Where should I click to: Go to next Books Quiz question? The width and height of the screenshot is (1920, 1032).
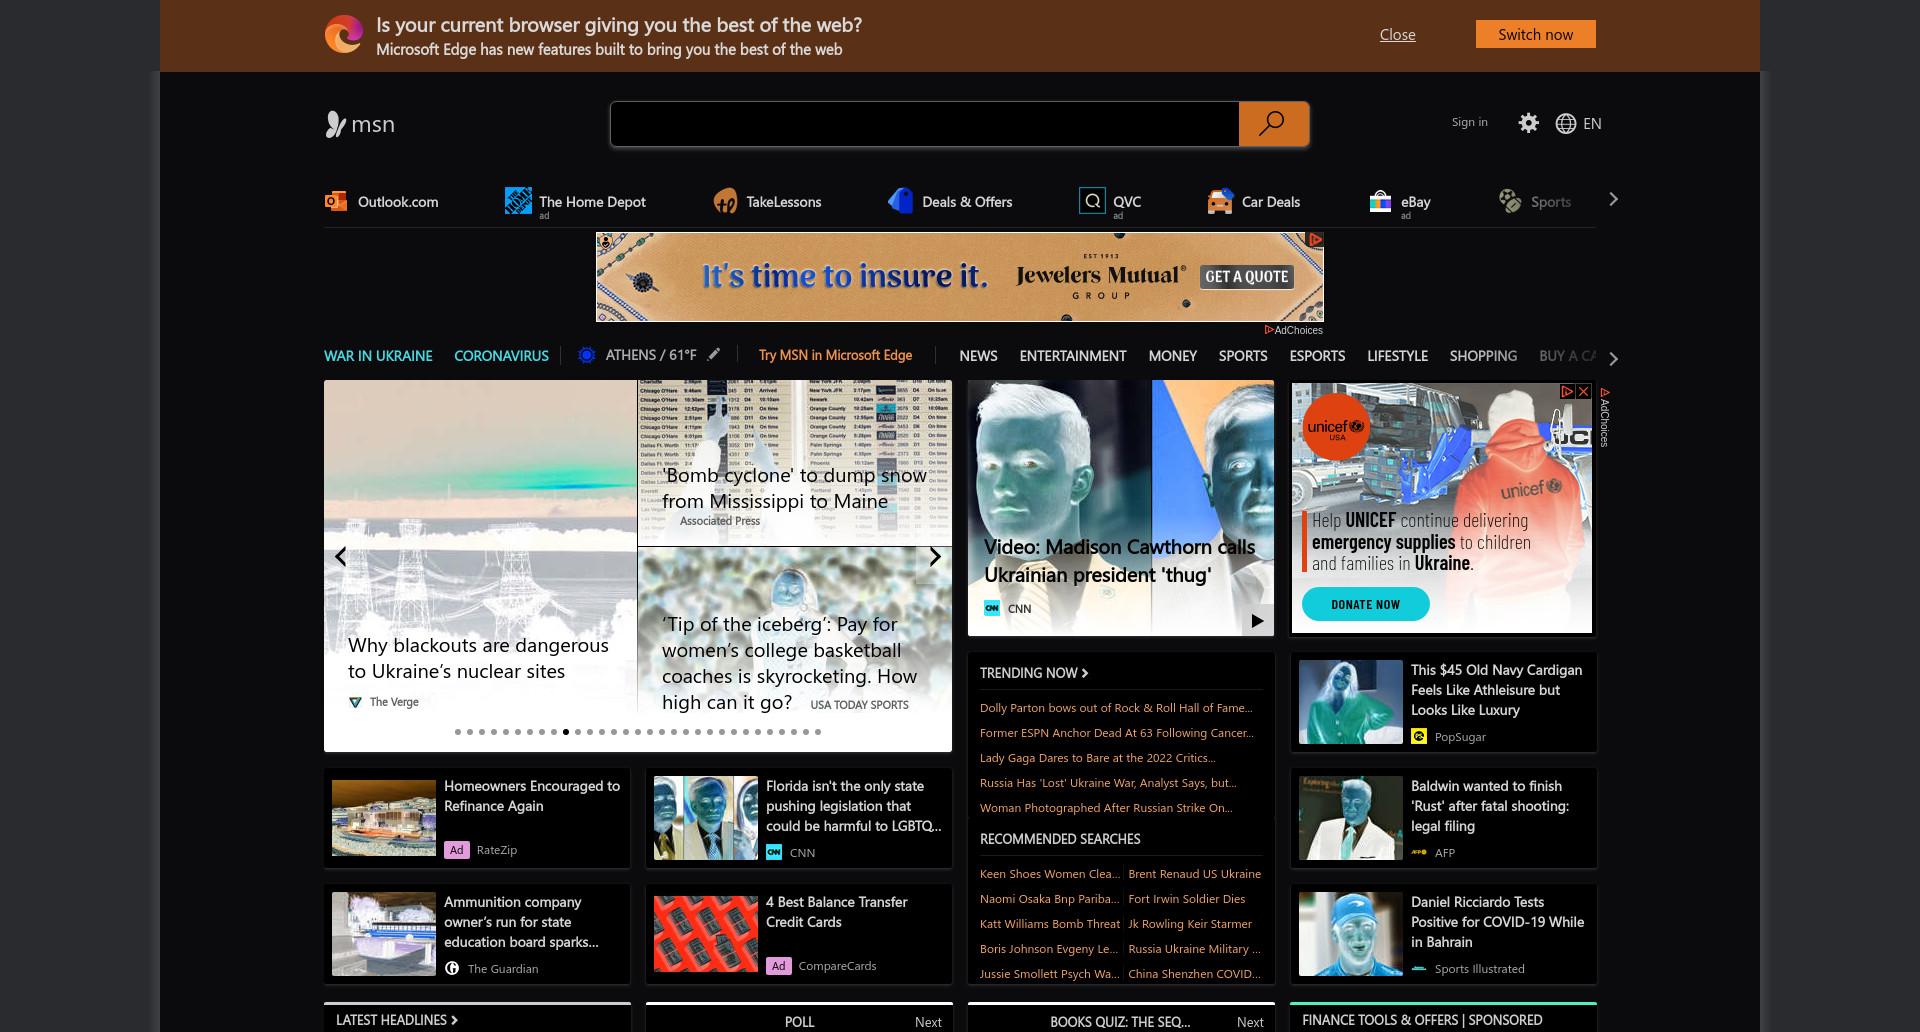point(1250,1022)
